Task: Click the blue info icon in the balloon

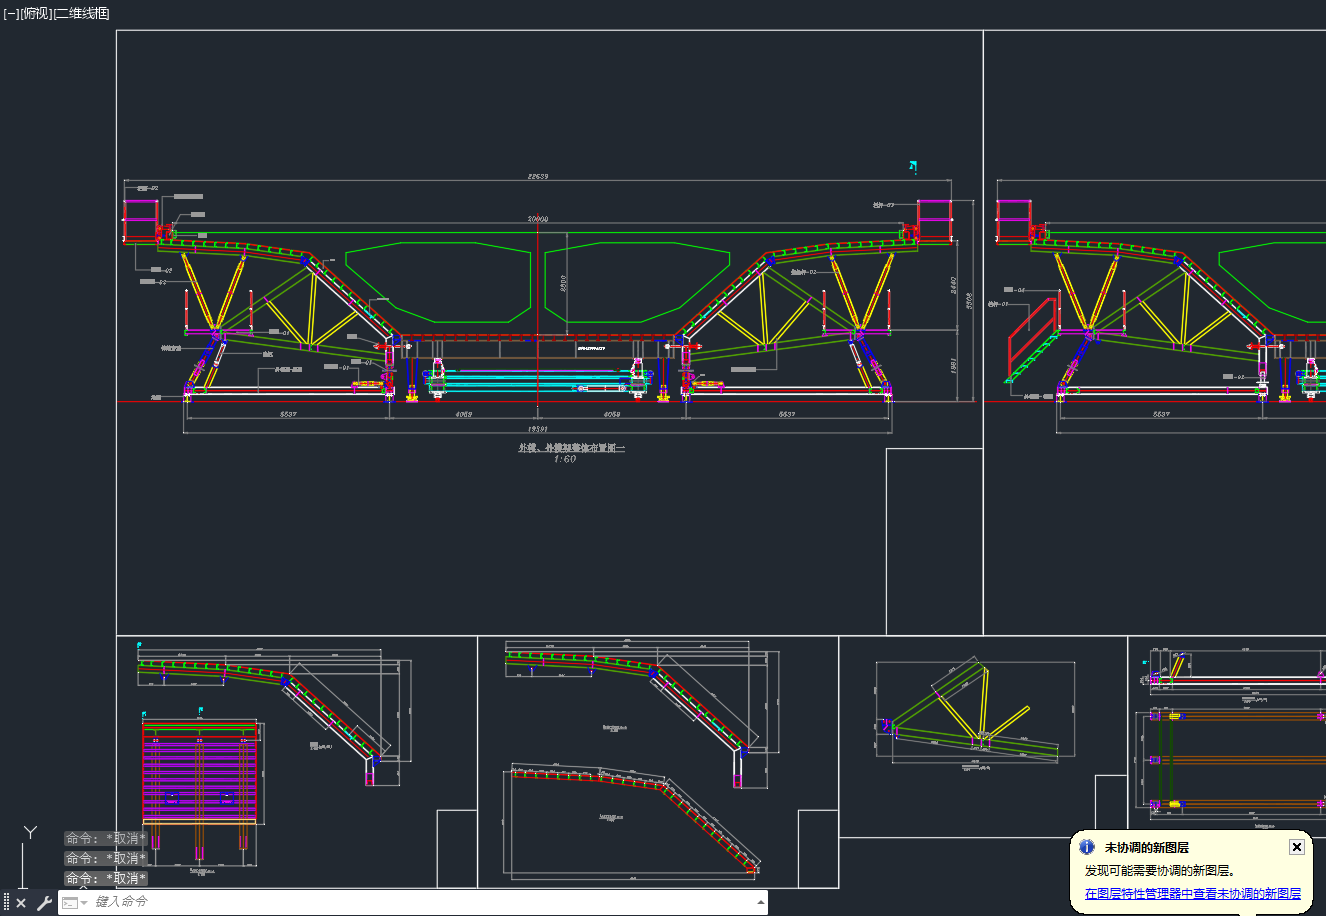Action: tap(1087, 847)
